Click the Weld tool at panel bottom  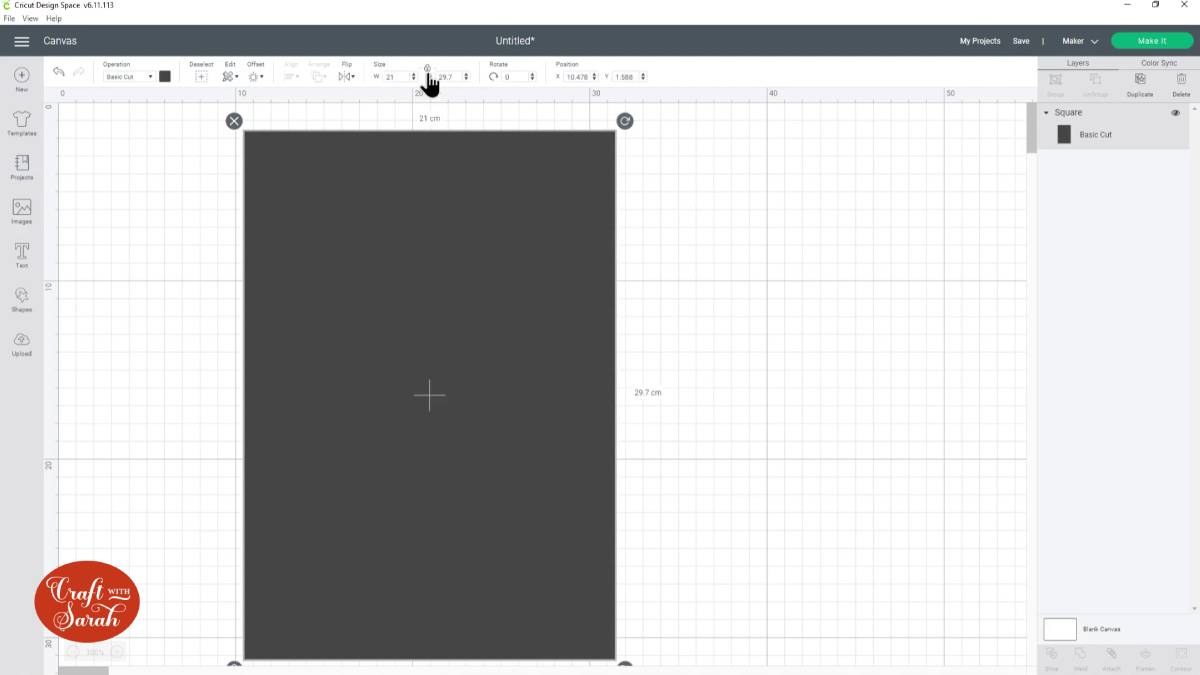click(1081, 656)
